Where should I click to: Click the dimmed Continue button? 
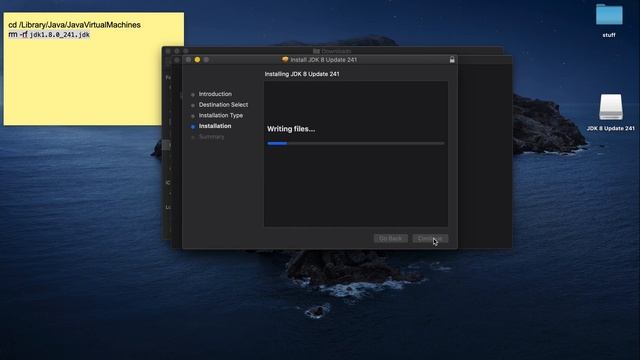[430, 238]
